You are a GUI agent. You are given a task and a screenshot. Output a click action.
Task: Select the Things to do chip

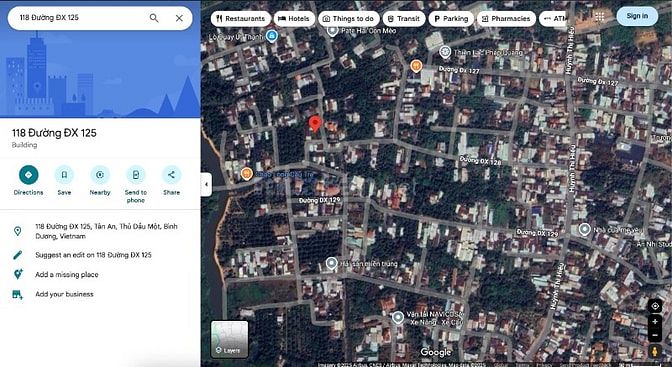click(x=348, y=19)
